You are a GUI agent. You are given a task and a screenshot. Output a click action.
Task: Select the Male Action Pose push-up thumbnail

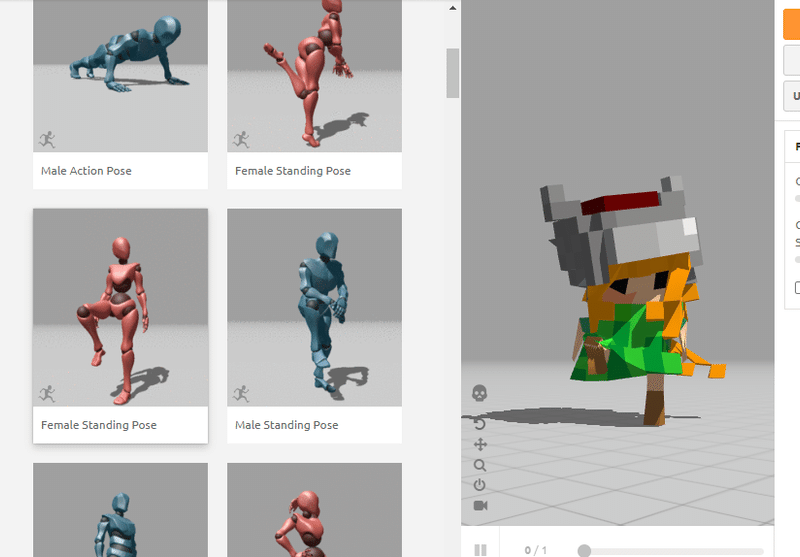coord(120,75)
